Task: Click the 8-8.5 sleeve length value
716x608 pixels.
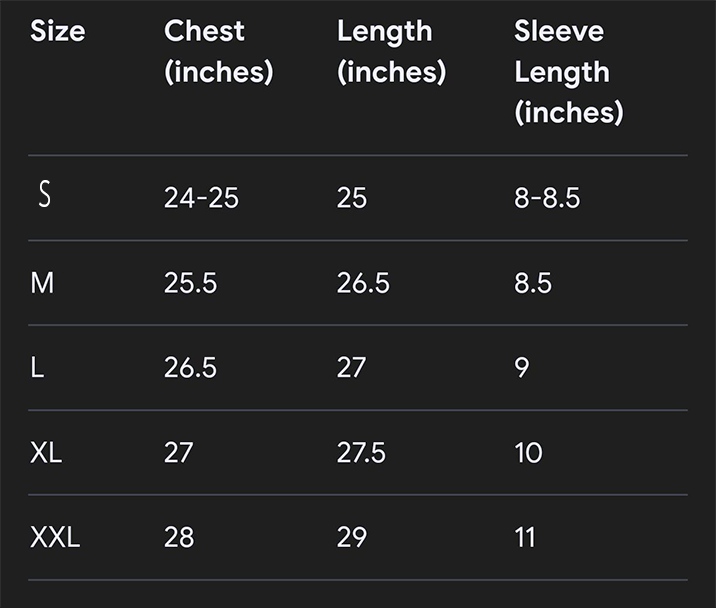Action: 547,198
